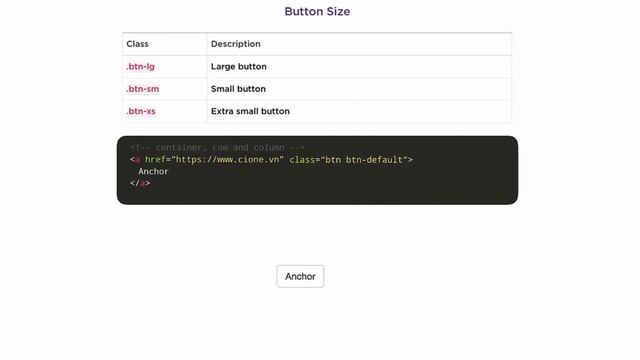The height and width of the screenshot is (360, 640).
Task: Click the Anchor button
Action: coord(300,276)
